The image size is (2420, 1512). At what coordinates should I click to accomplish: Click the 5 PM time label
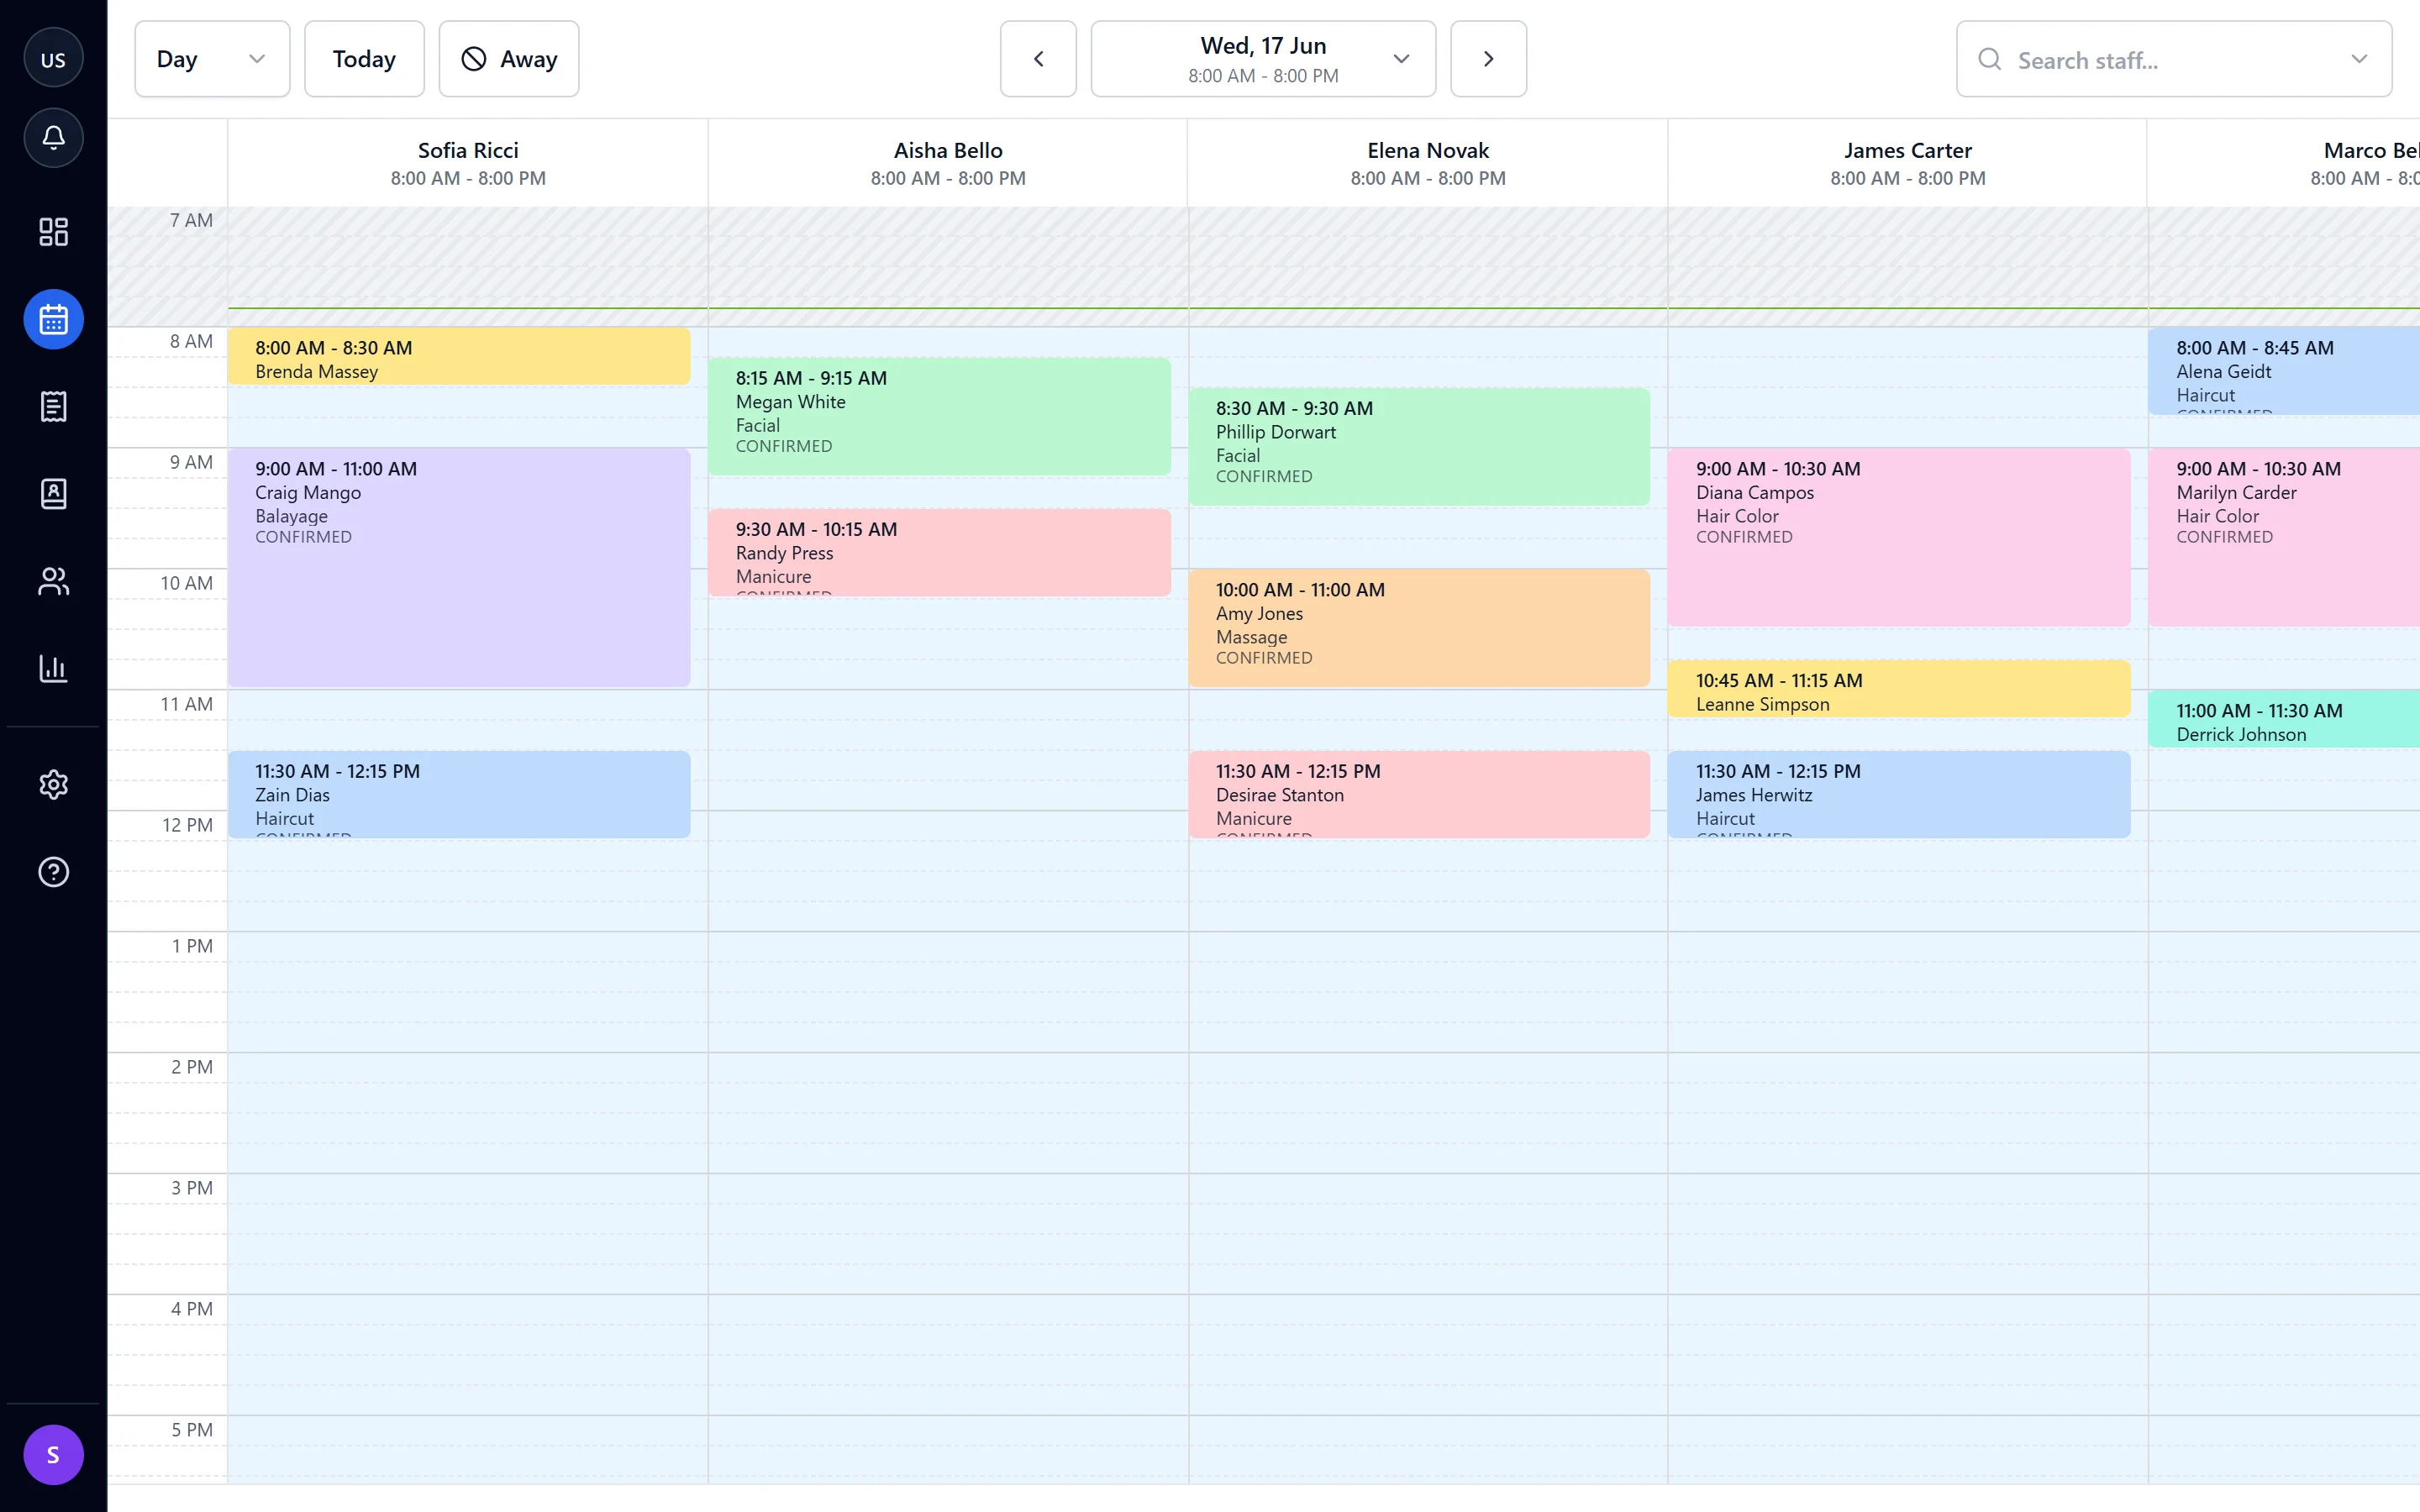point(192,1430)
